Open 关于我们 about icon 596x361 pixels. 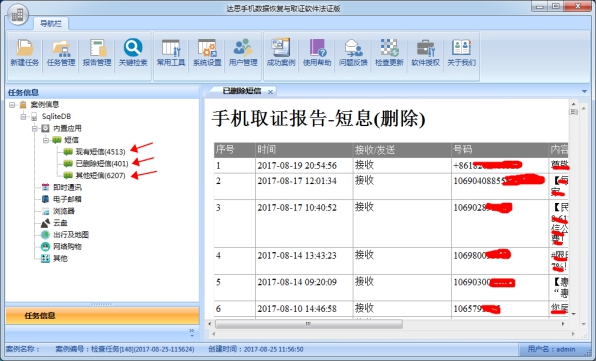(461, 53)
